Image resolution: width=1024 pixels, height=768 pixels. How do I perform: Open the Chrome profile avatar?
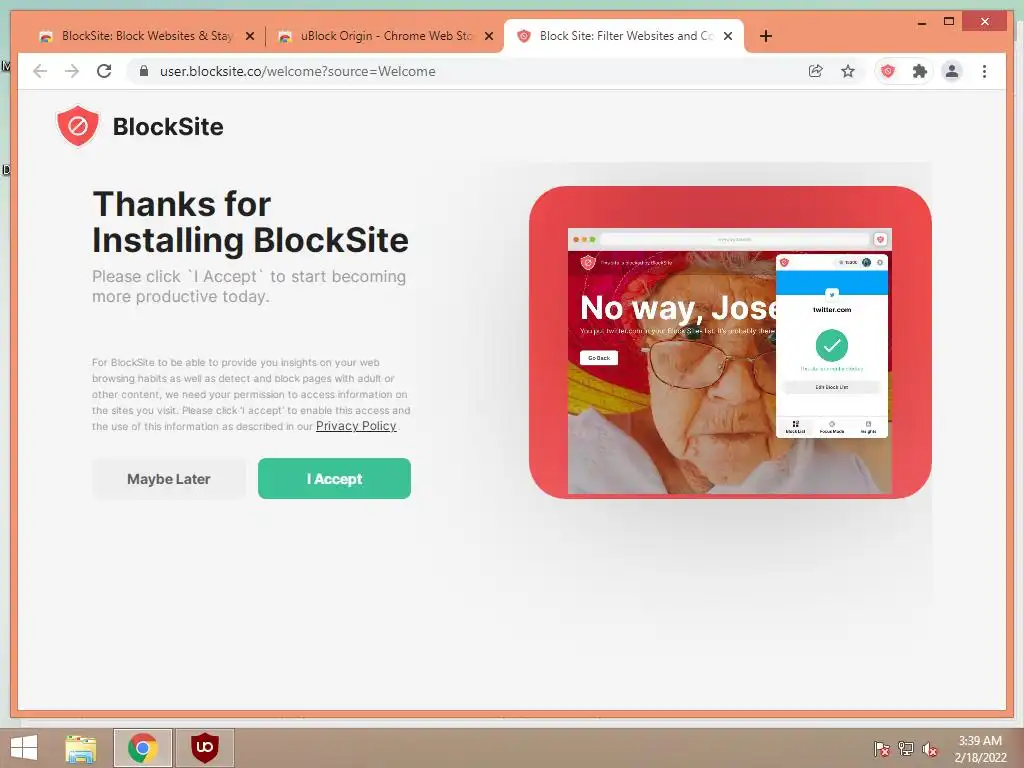point(952,71)
